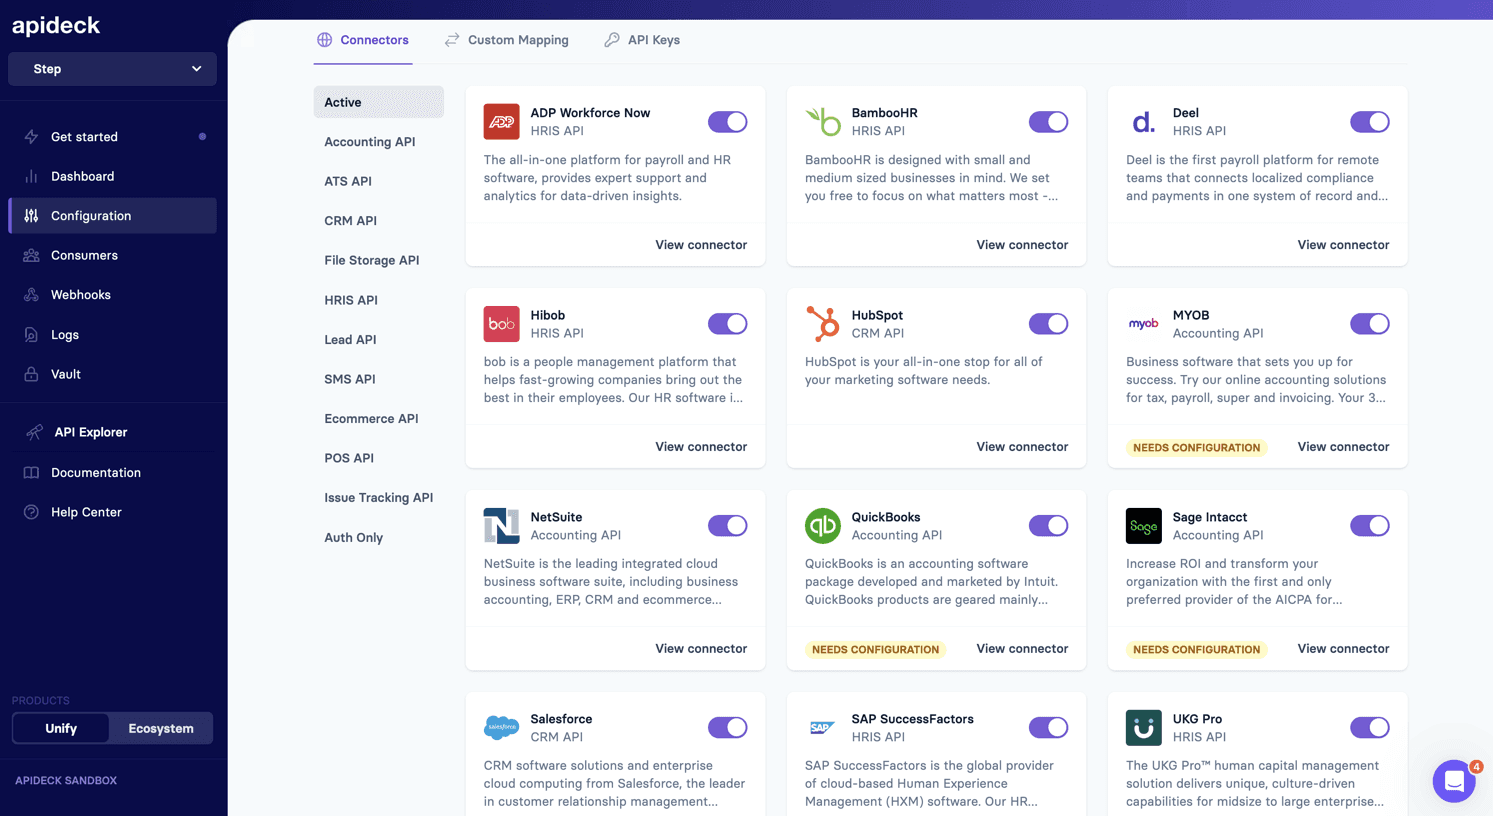Disable the Hibob connector toggle
Screen dimensions: 1493x816
[727, 324]
